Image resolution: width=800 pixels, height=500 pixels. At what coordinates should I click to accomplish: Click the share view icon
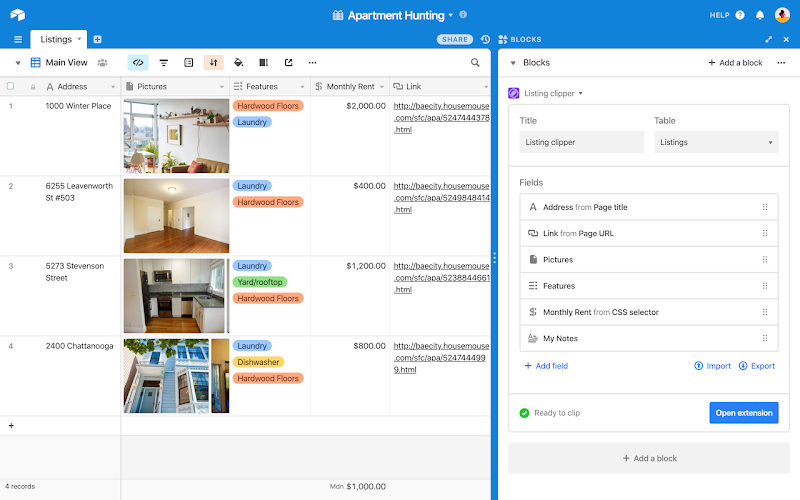(289, 63)
